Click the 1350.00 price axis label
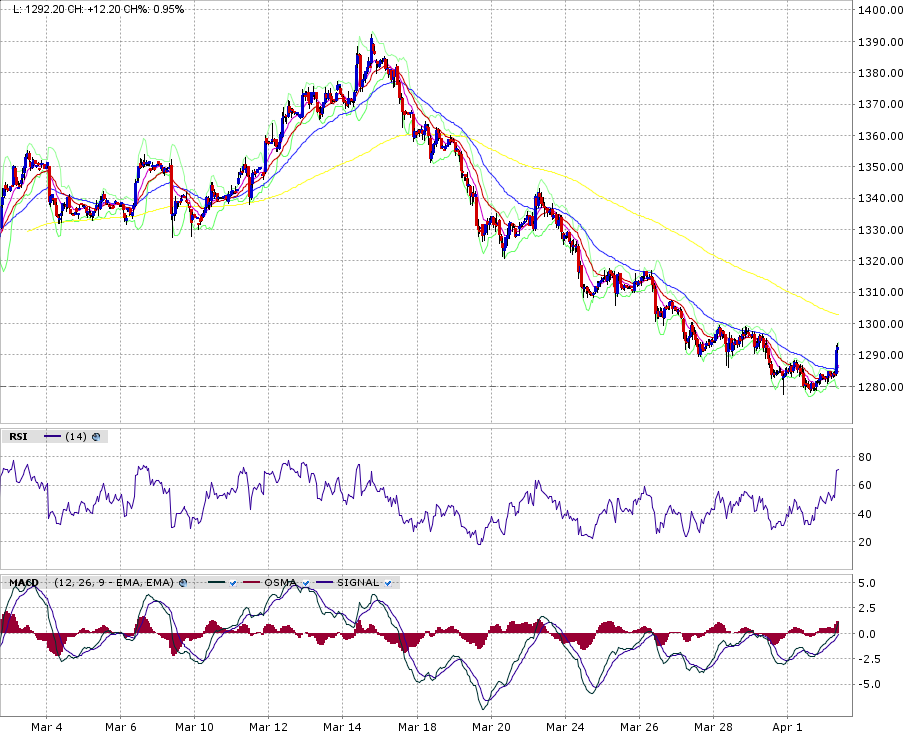 881,168
